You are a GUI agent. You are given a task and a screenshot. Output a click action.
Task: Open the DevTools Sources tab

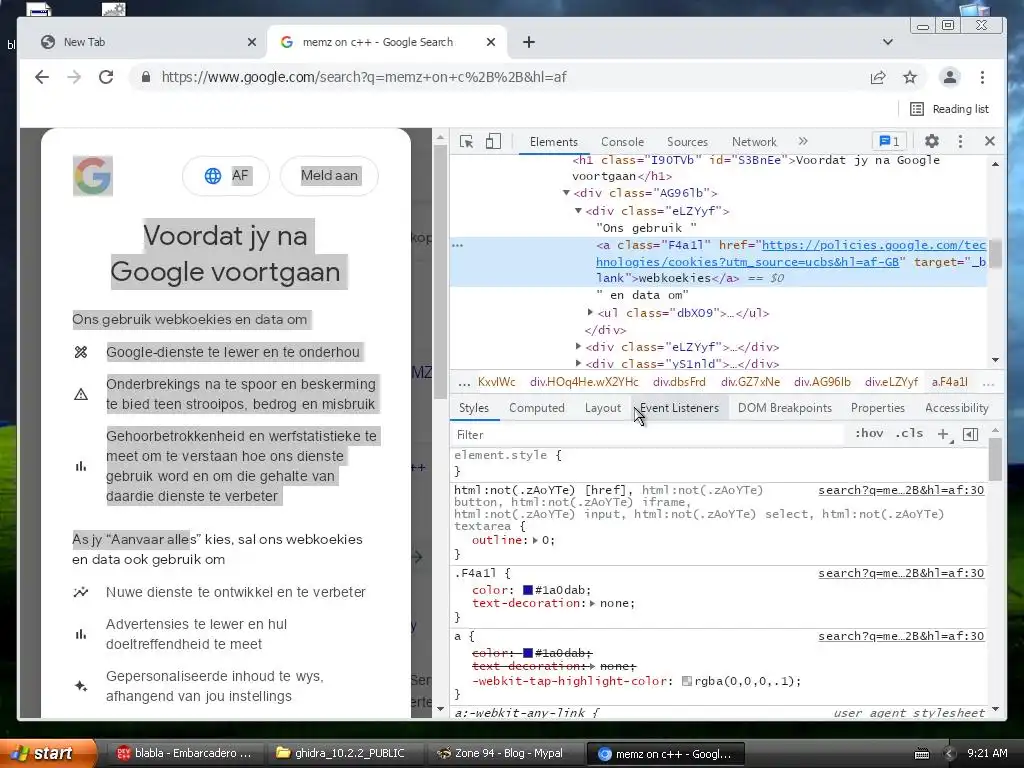click(x=687, y=142)
